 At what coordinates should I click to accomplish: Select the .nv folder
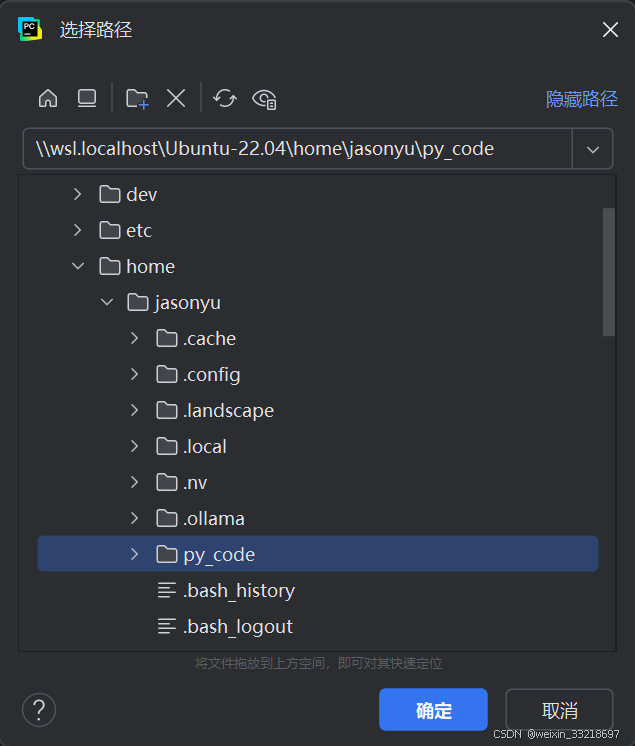coord(318,482)
